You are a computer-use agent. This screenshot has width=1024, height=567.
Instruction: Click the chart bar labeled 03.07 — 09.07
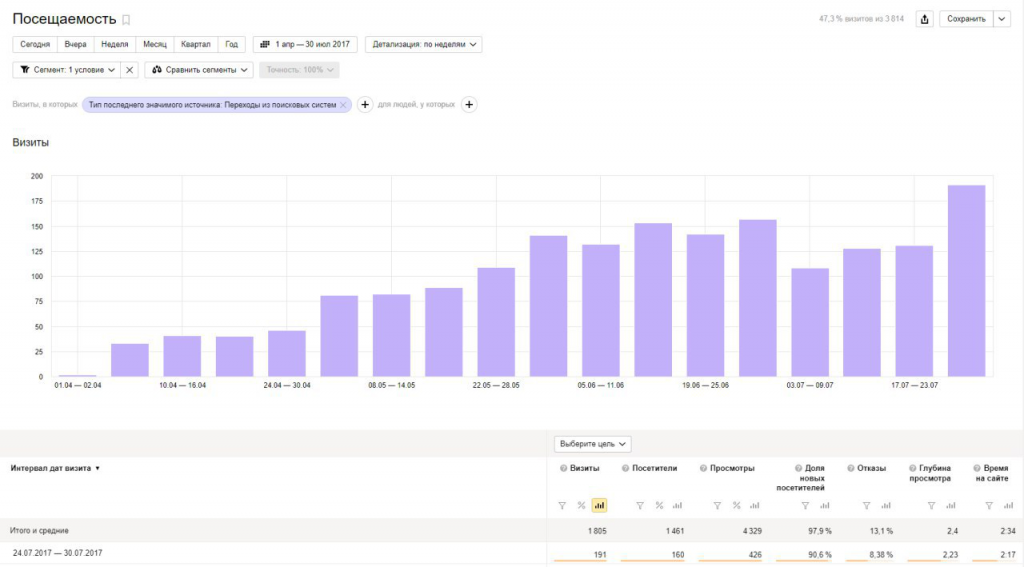click(810, 323)
